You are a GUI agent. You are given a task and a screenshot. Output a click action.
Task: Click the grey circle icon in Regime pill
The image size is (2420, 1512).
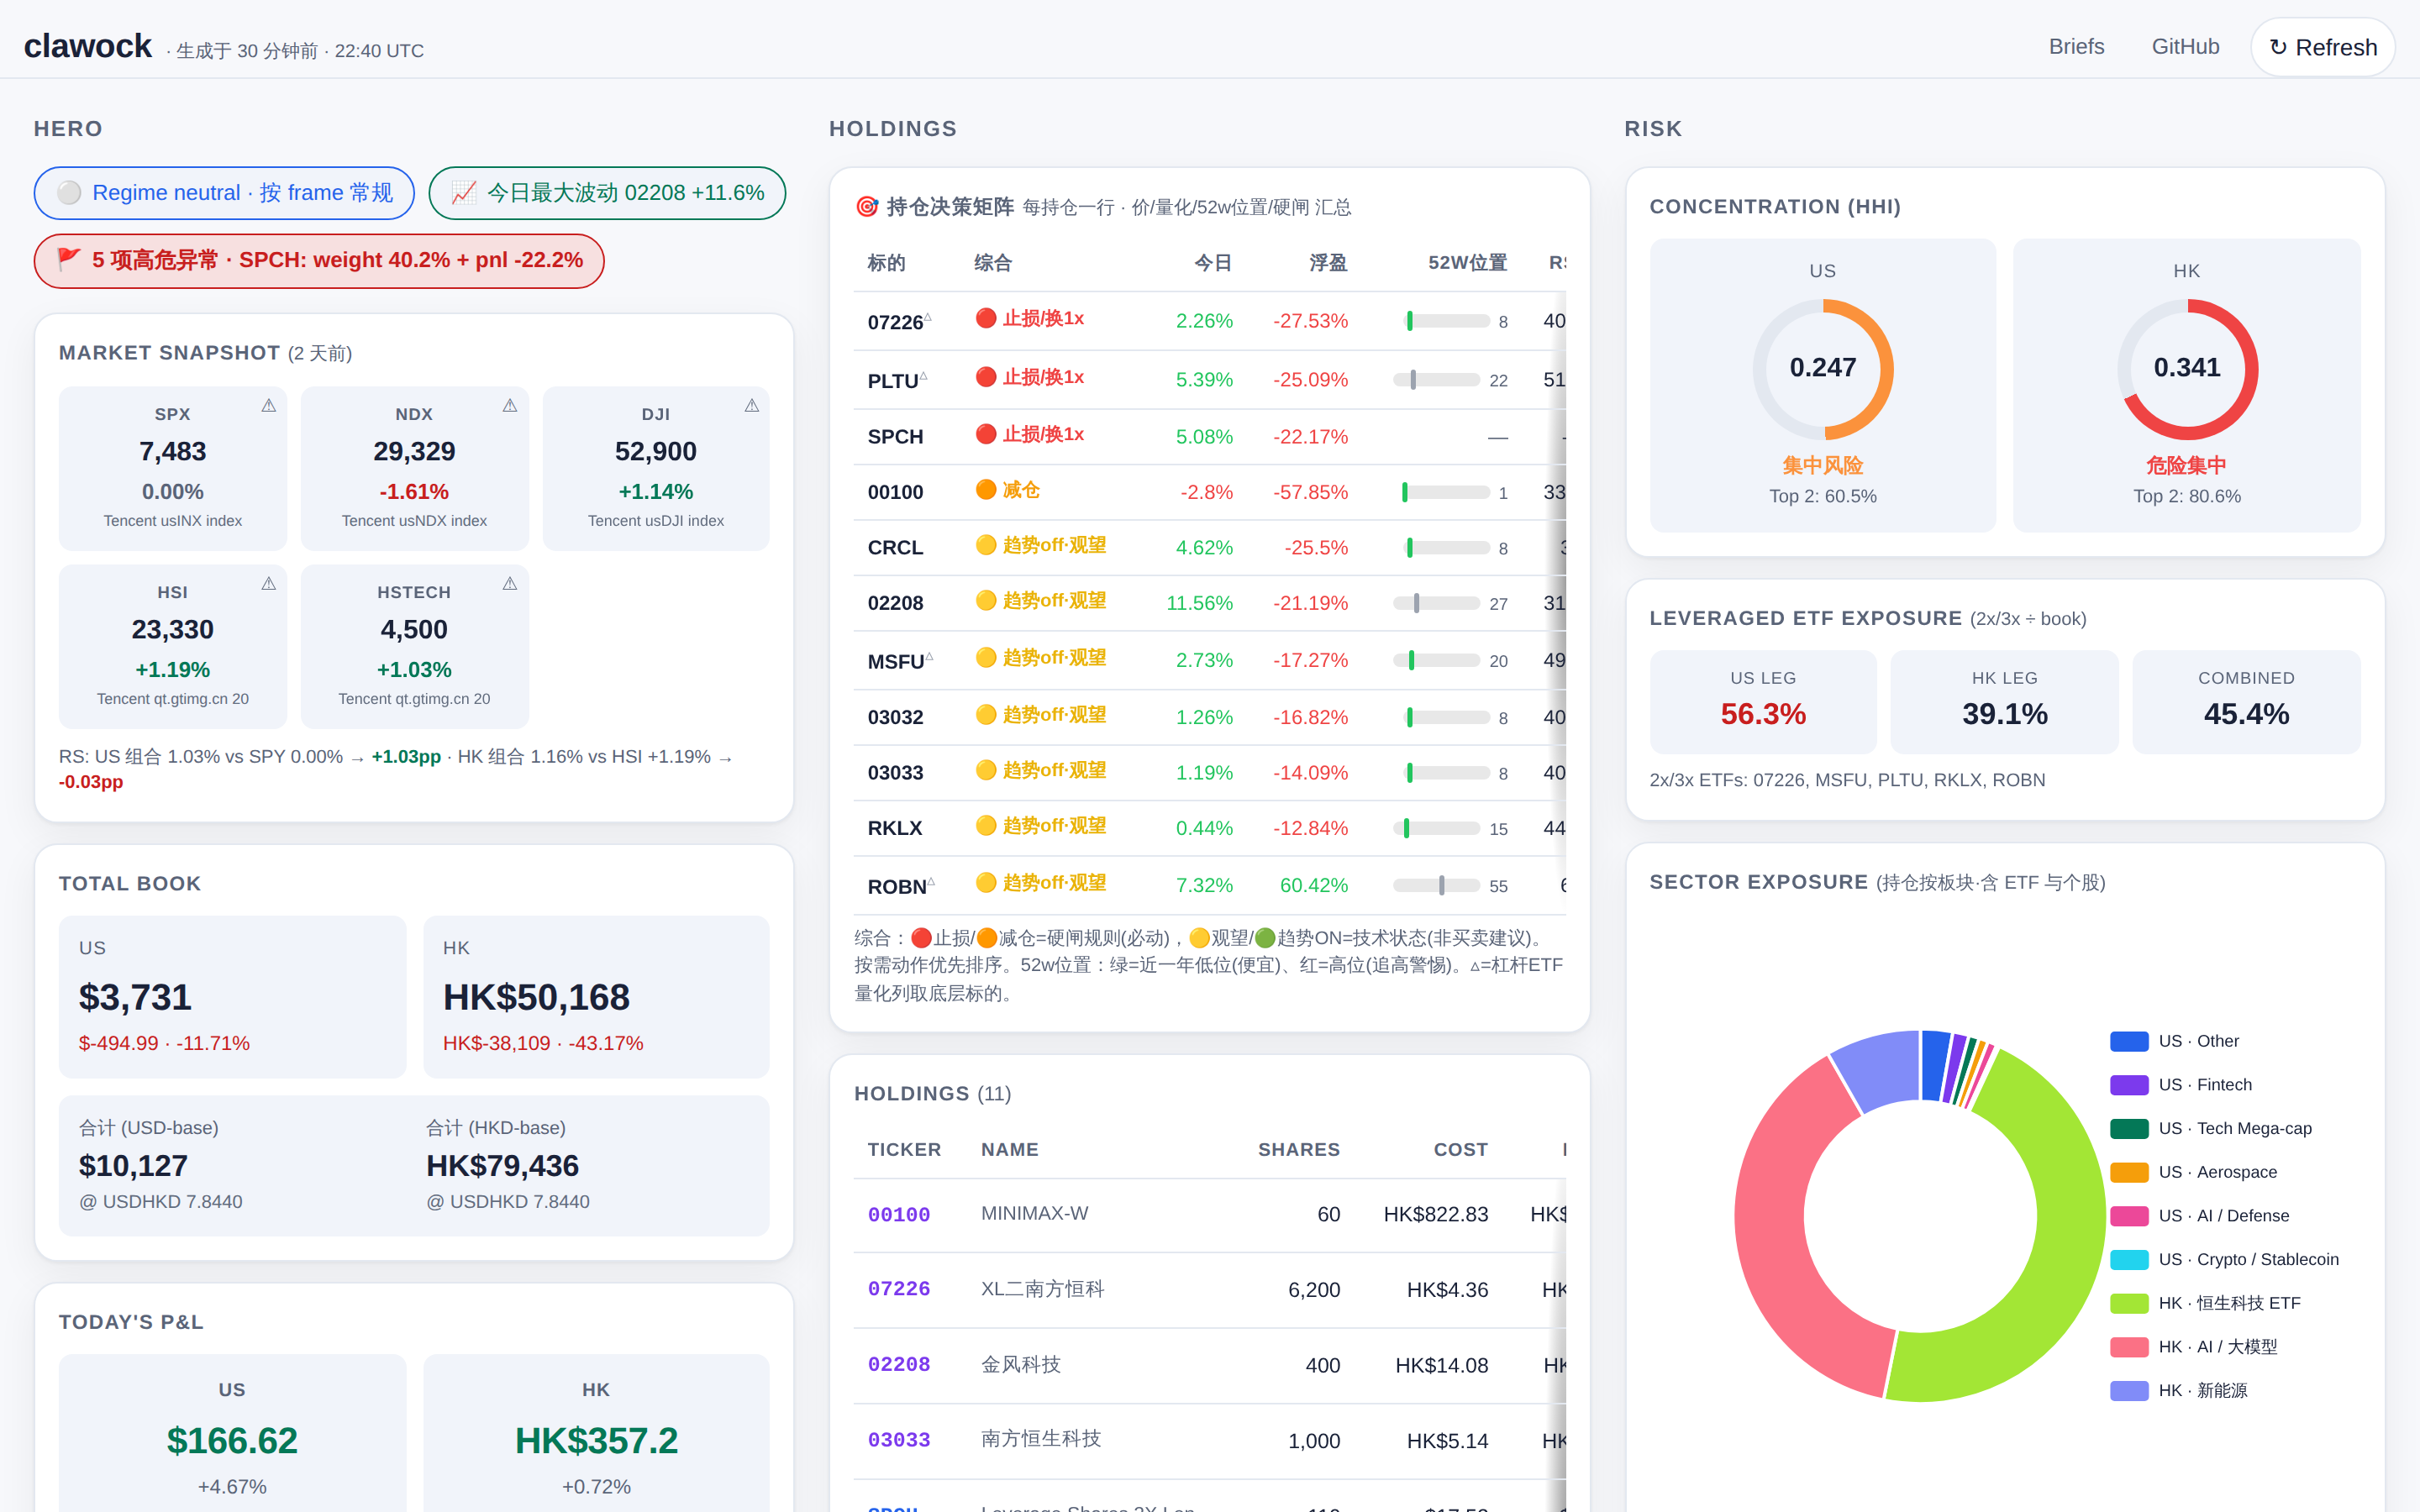coord(69,193)
